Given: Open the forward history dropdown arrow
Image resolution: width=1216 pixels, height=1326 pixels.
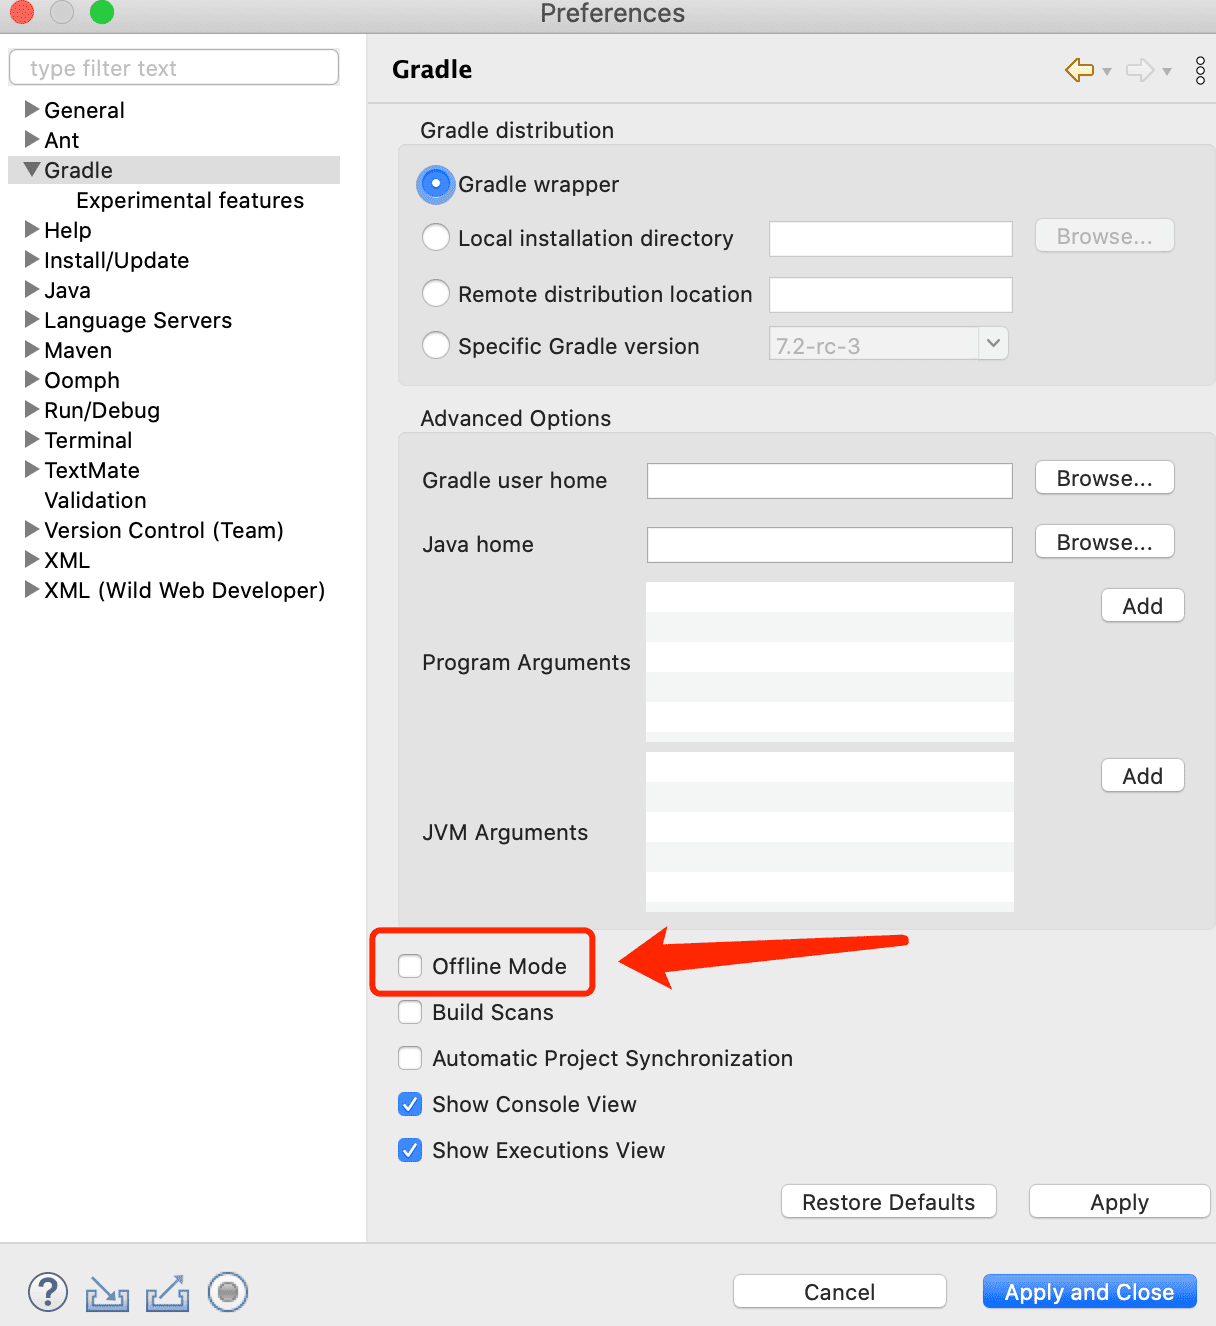Looking at the screenshot, I should pyautogui.click(x=1167, y=71).
